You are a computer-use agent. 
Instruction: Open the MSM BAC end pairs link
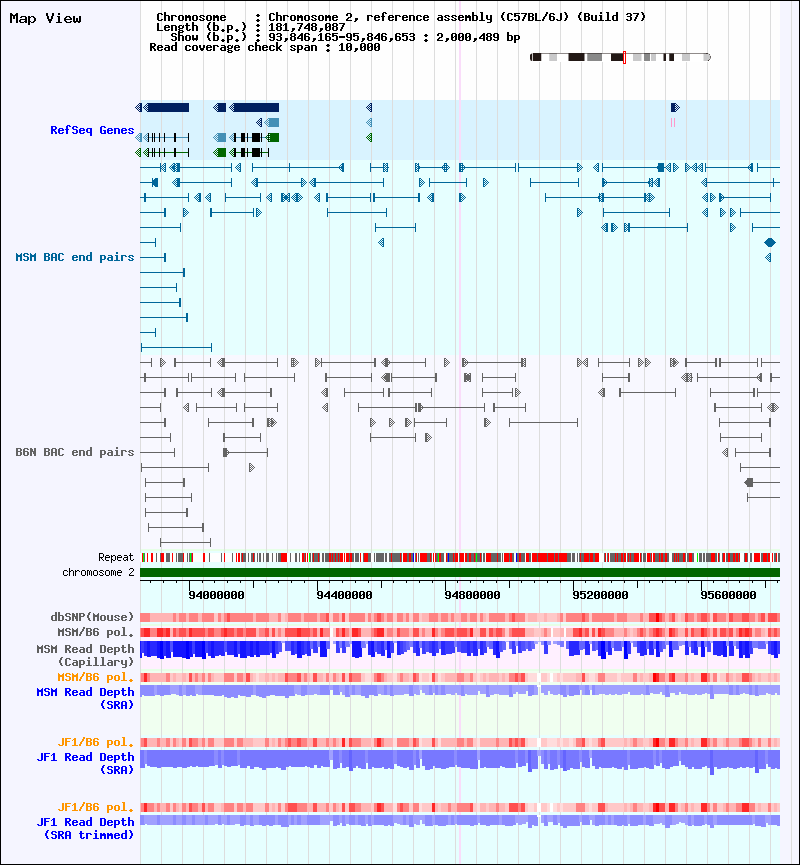75,257
